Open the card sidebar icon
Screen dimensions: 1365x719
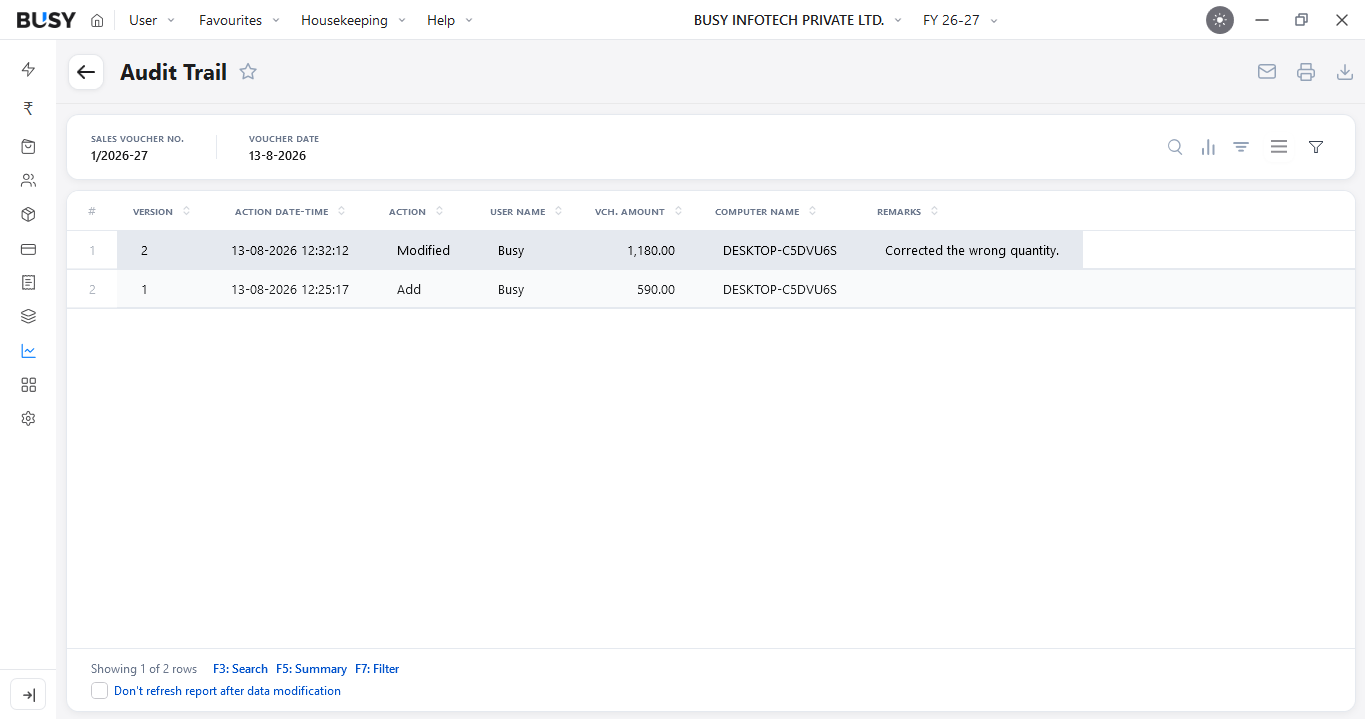[x=28, y=249]
